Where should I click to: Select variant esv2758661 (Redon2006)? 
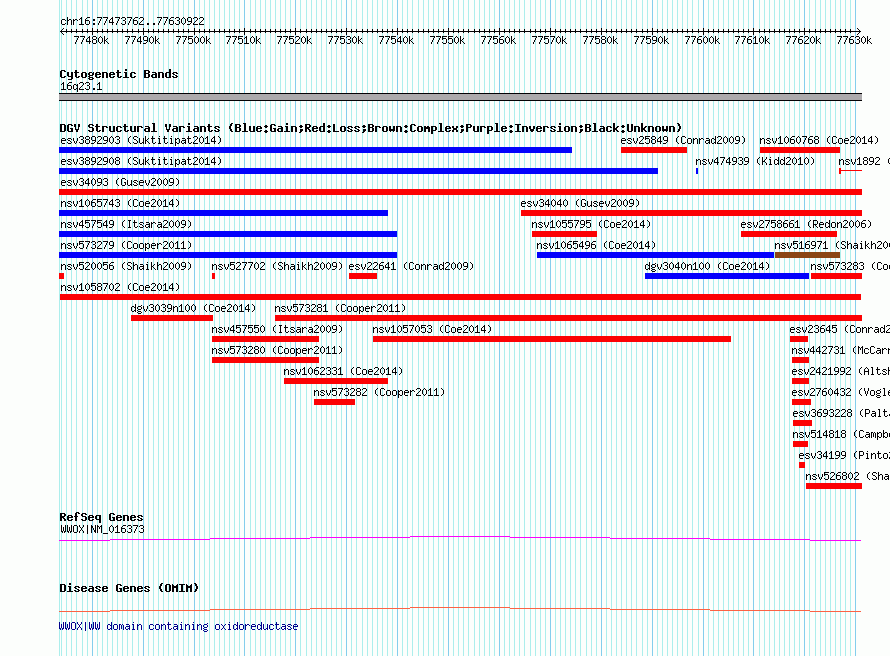coord(806,224)
